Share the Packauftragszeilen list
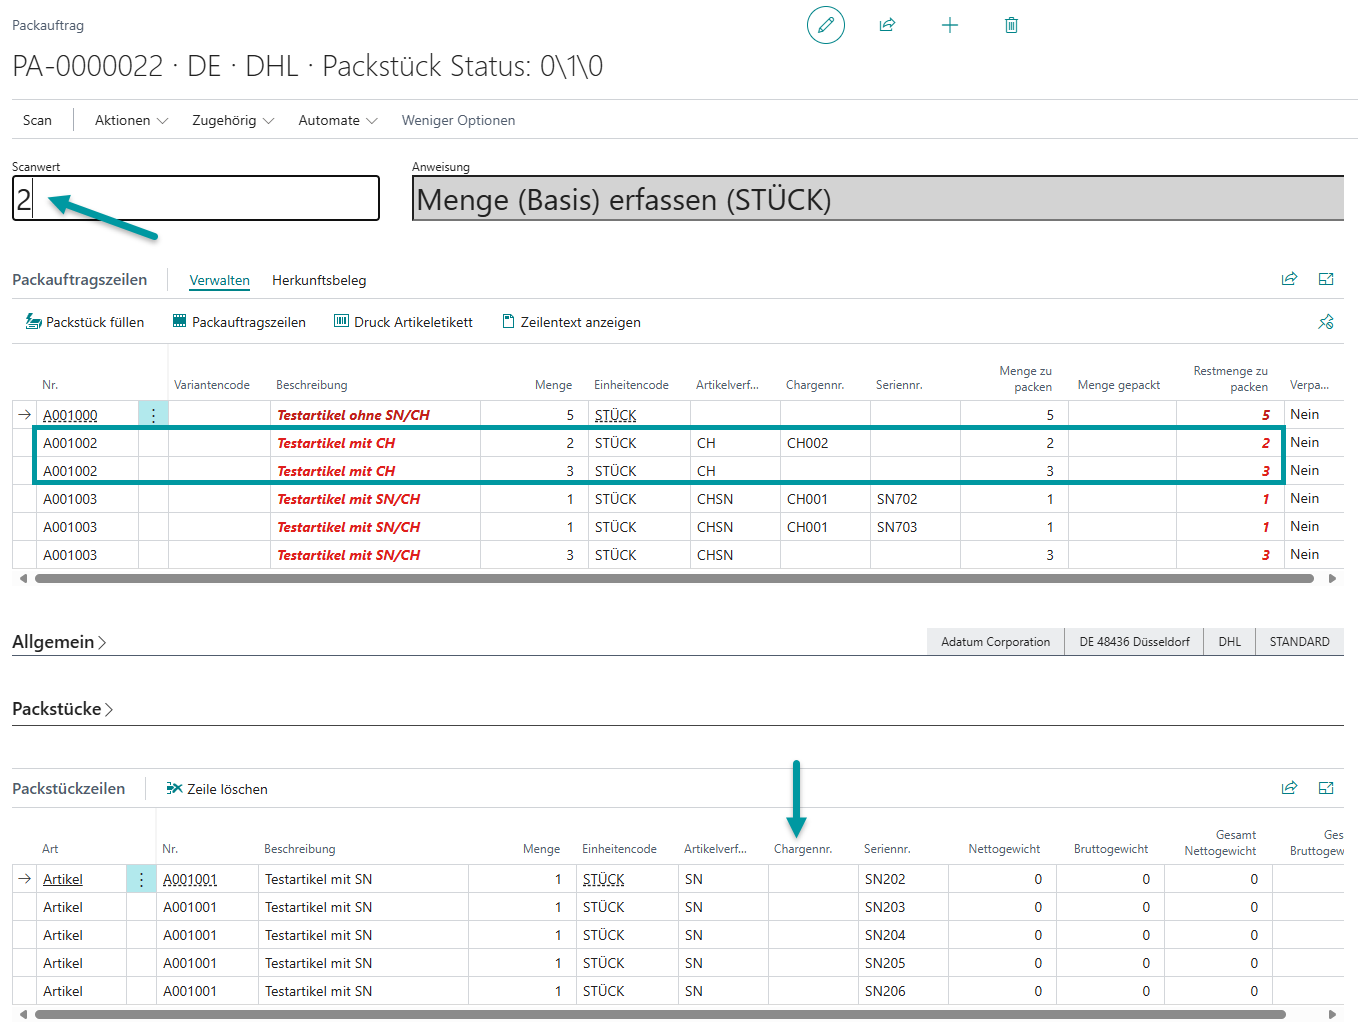This screenshot has height=1032, width=1358. tap(1289, 279)
